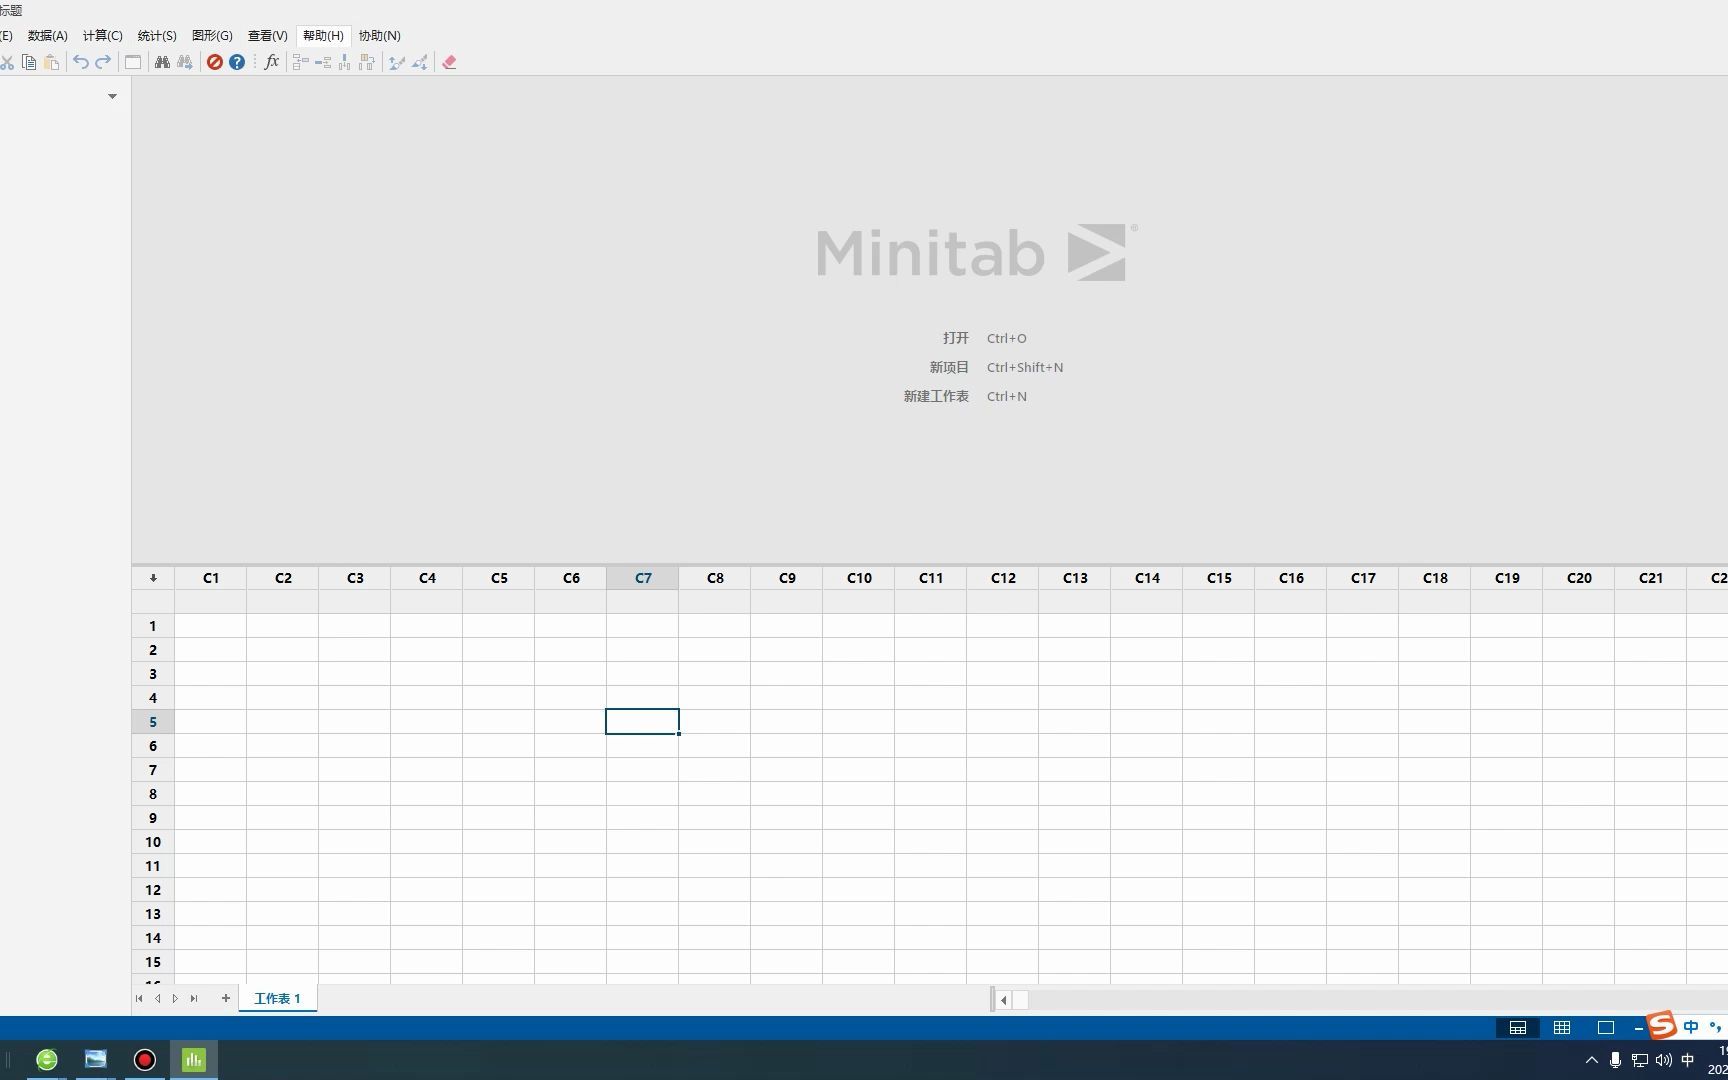Expand hidden icons chevron in system tray

click(1590, 1060)
